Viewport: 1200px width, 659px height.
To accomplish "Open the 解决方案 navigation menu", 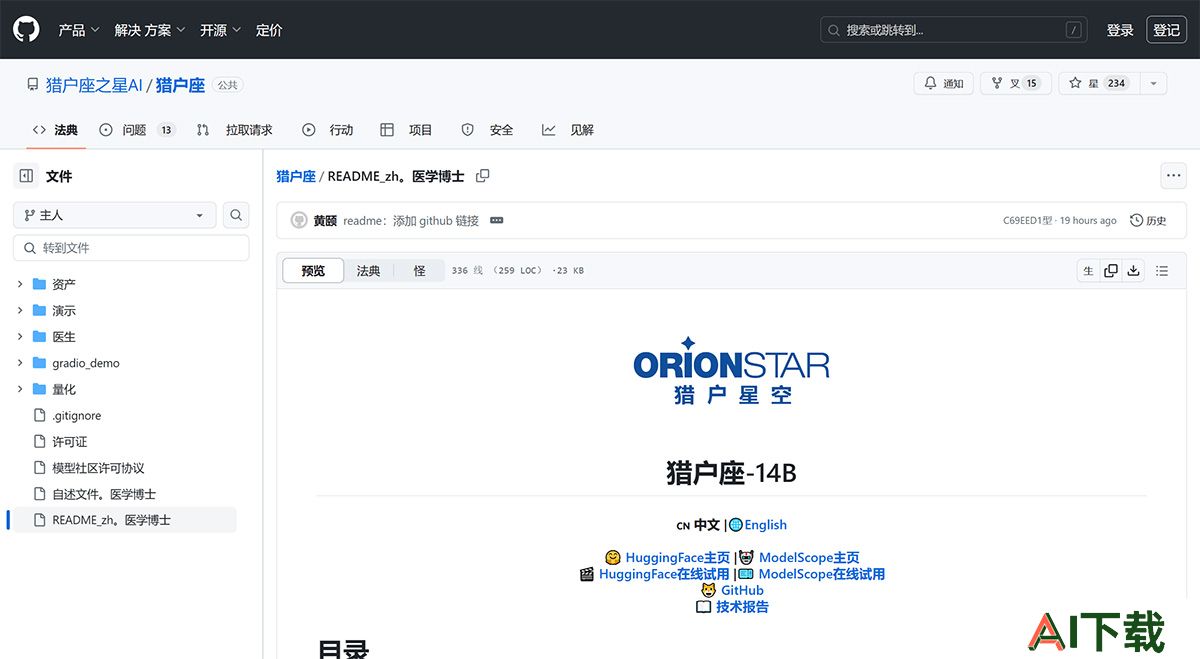I will pyautogui.click(x=150, y=30).
